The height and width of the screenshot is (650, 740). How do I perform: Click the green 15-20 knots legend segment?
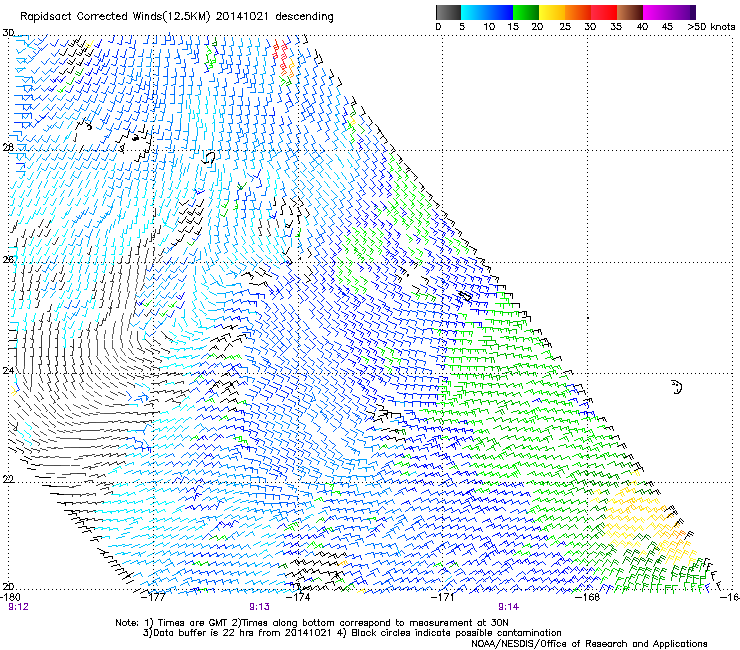tap(526, 12)
